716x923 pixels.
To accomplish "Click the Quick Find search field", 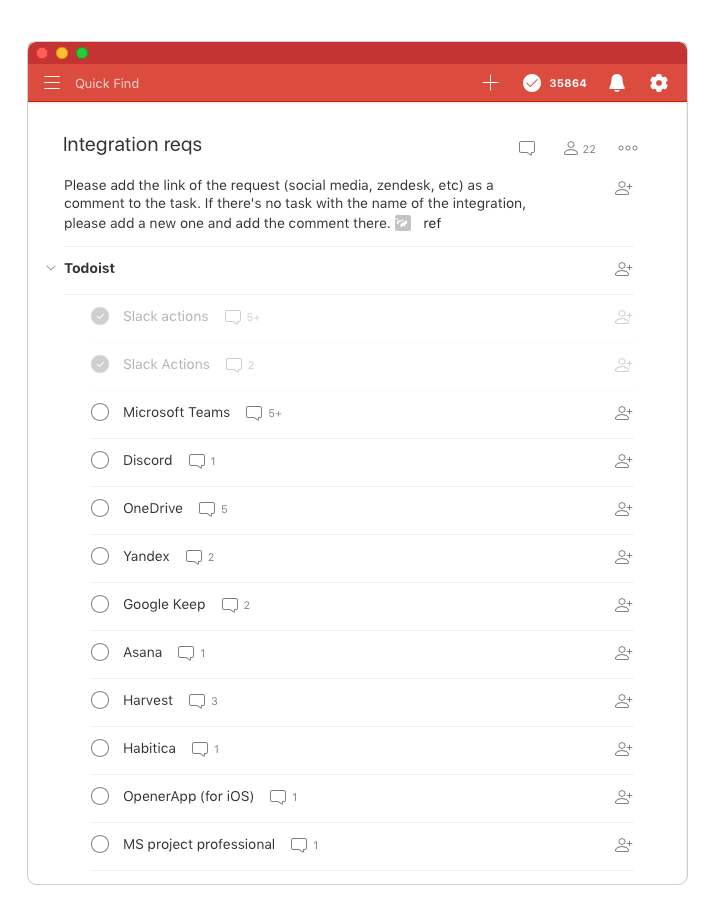I will (x=107, y=83).
